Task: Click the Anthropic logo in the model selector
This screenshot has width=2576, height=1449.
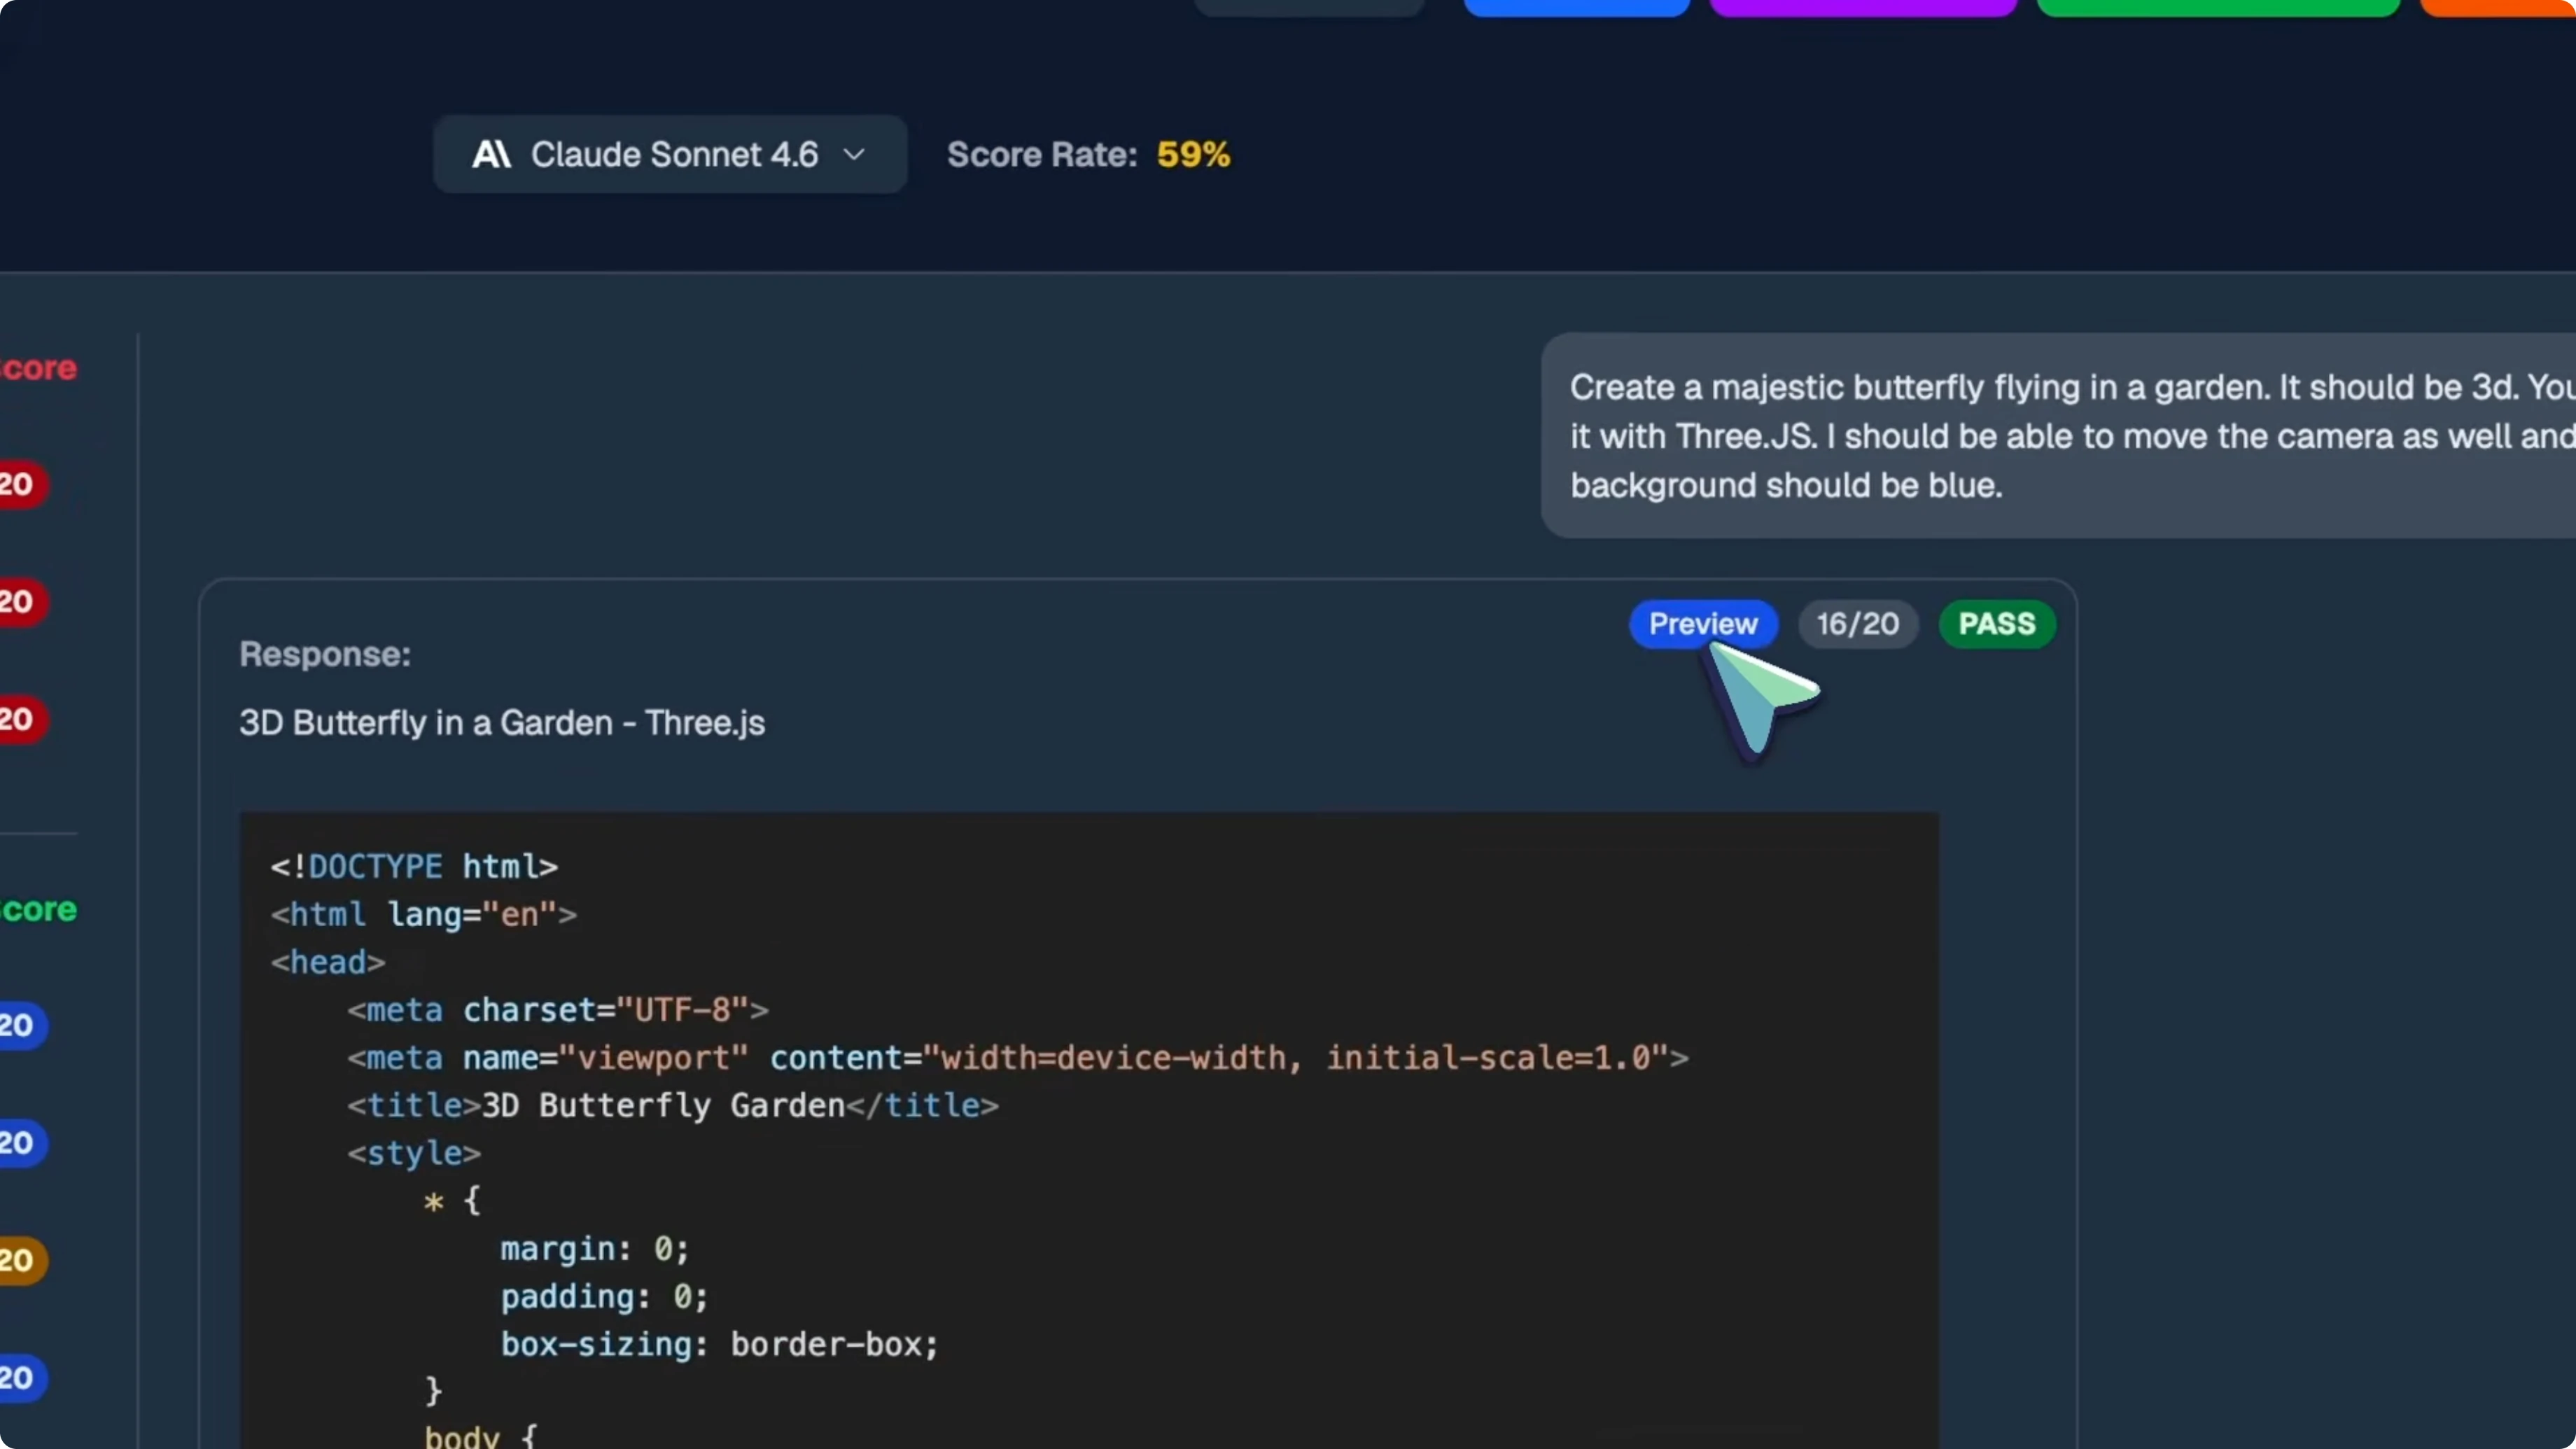Action: pyautogui.click(x=492, y=154)
